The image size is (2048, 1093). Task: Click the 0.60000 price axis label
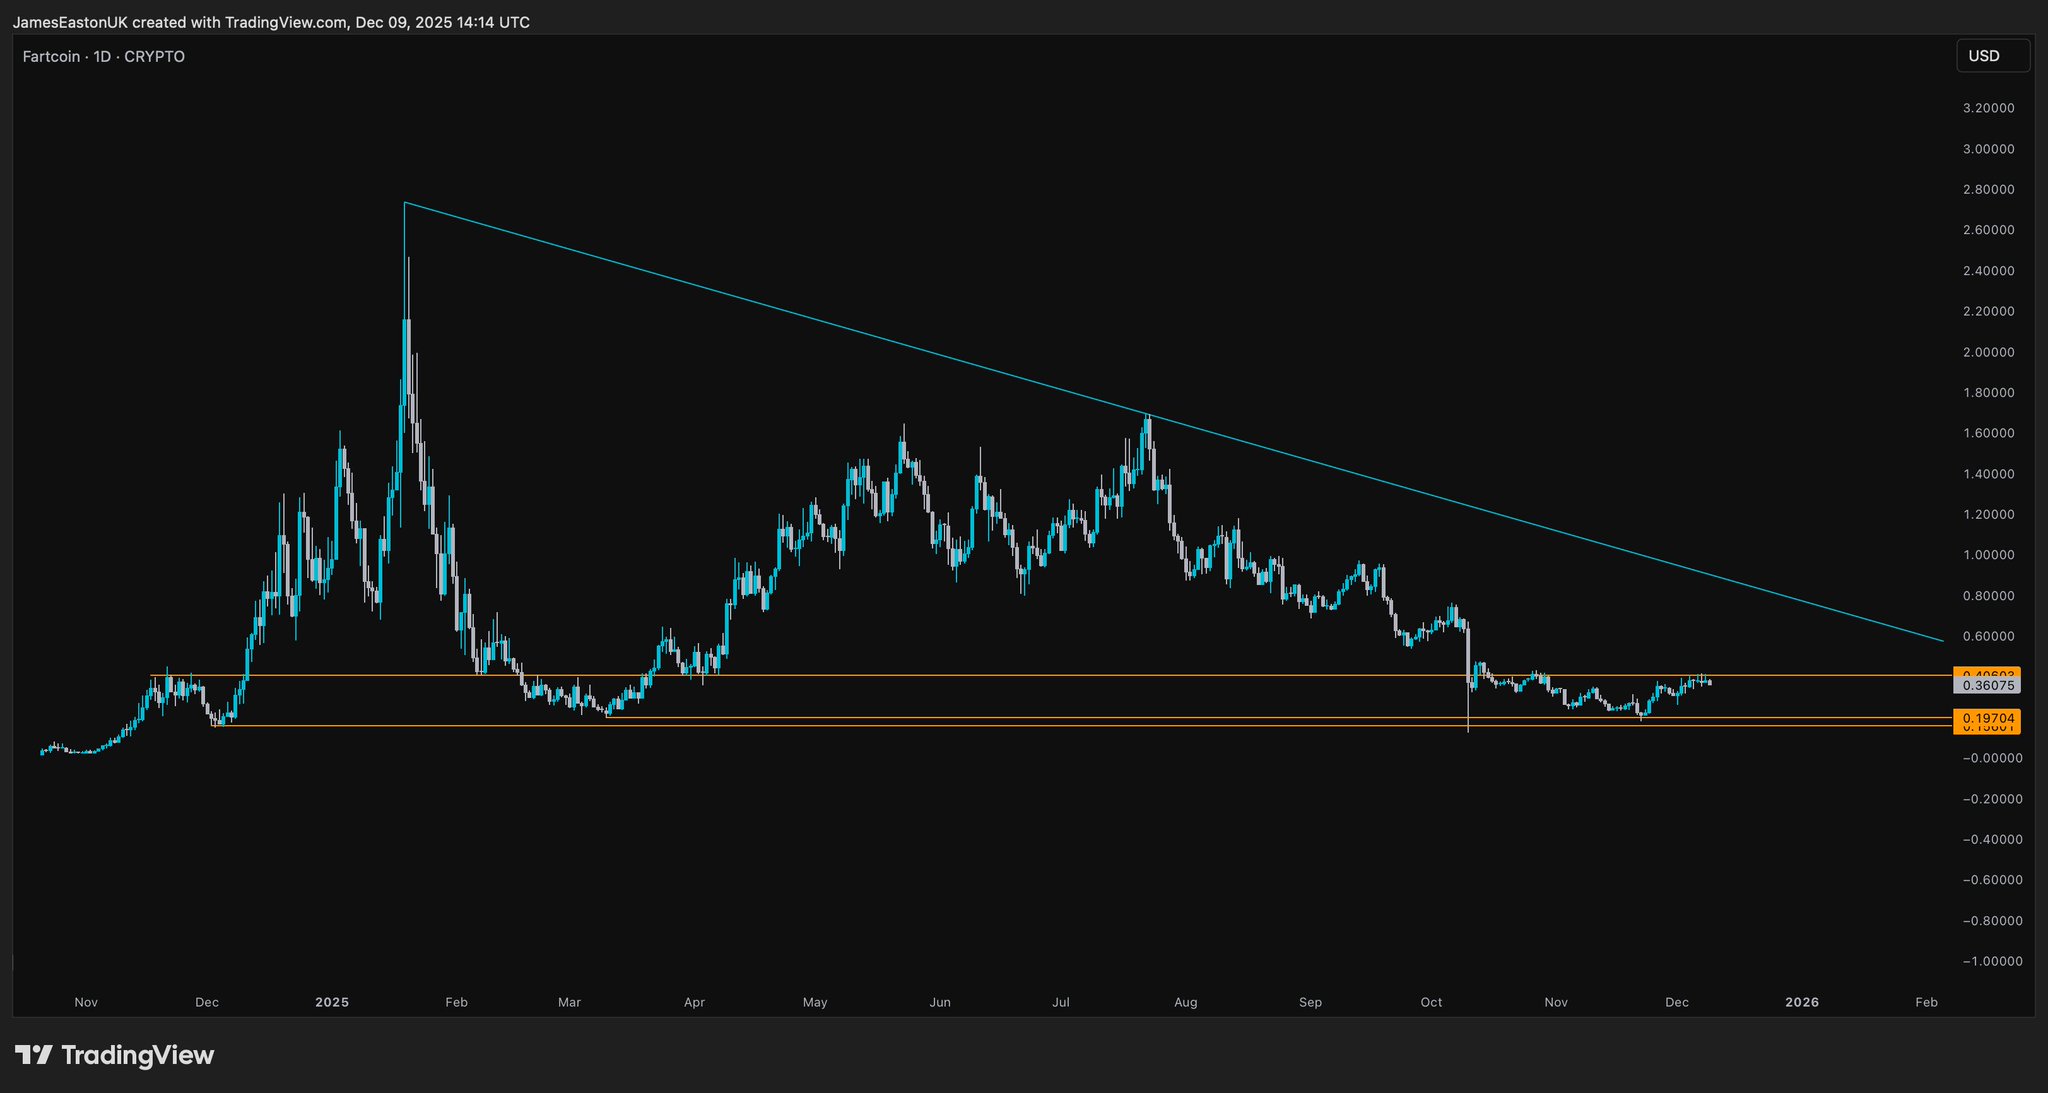(1988, 636)
